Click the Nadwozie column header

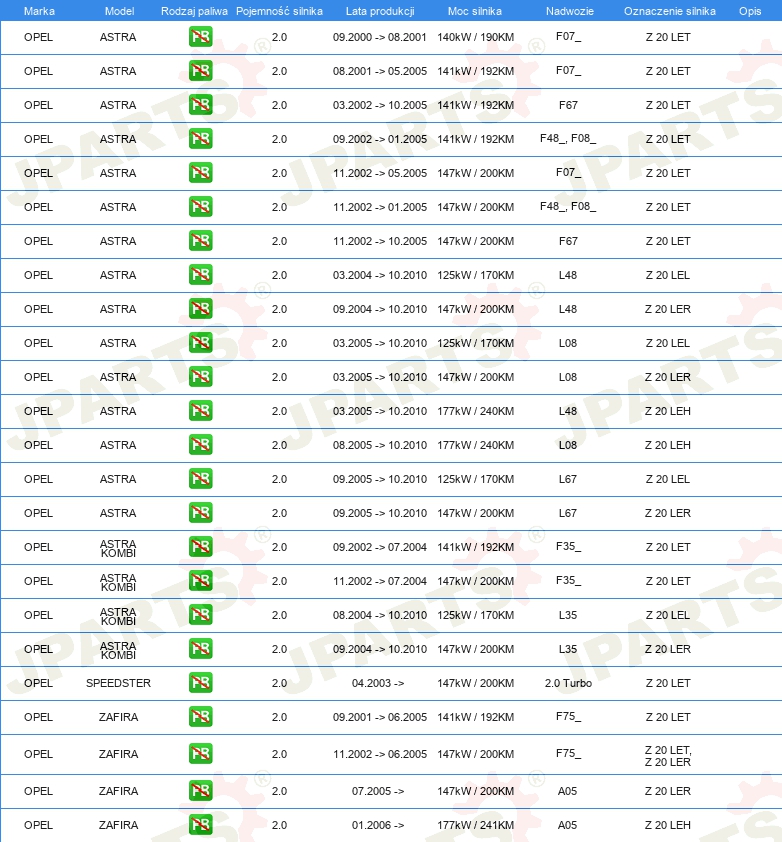pyautogui.click(x=570, y=11)
